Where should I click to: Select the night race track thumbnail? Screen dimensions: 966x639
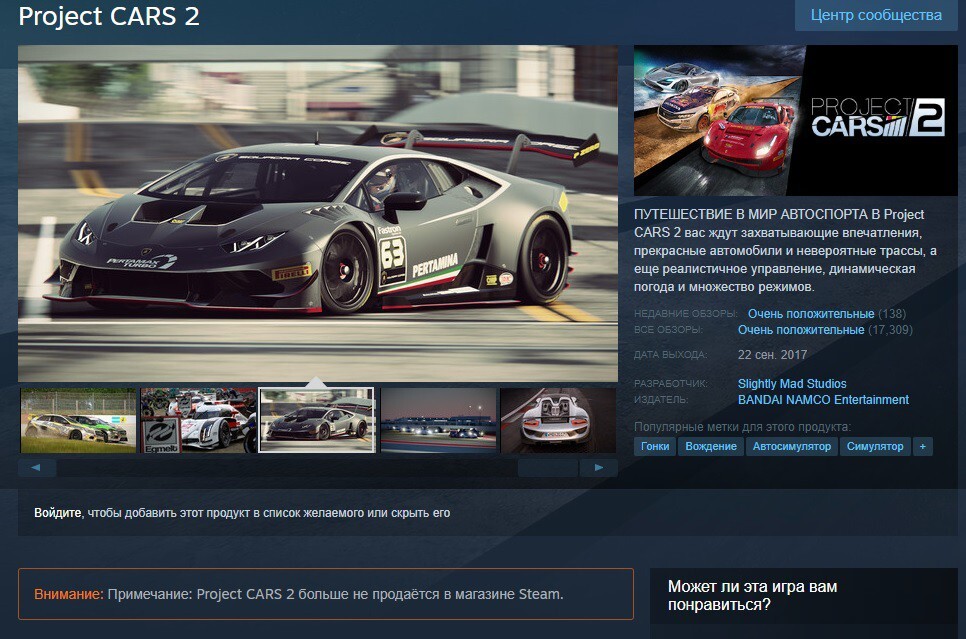tap(438, 420)
